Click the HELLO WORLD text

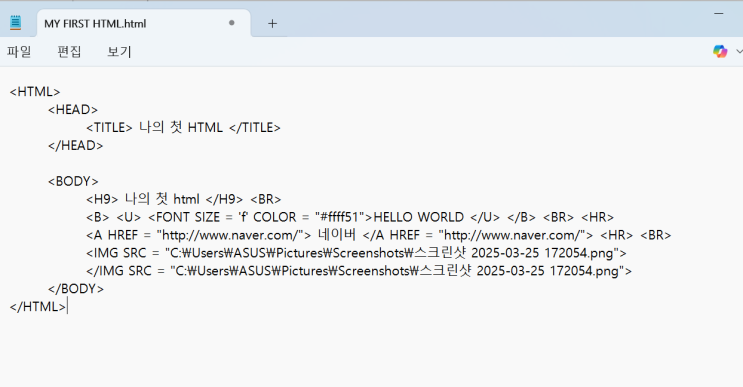(x=418, y=217)
